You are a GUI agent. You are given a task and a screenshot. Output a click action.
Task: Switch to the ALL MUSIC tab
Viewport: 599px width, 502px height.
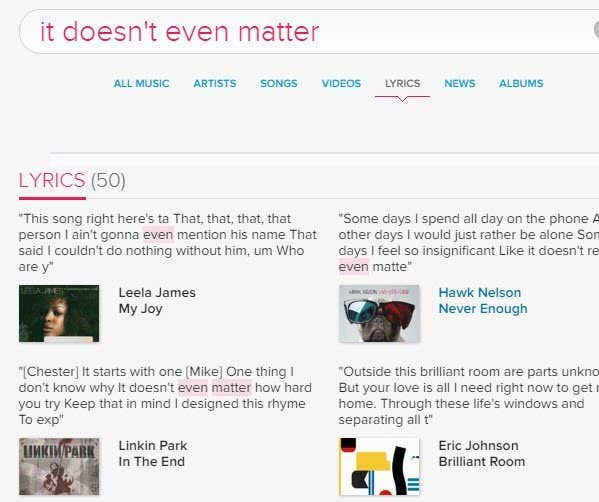coord(141,83)
